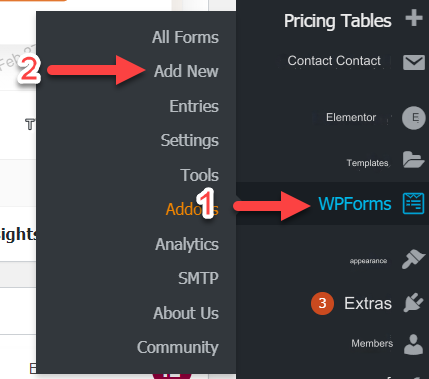Click the appearance paintbrush icon
Screen dimensions: 429x379
pos(413,259)
